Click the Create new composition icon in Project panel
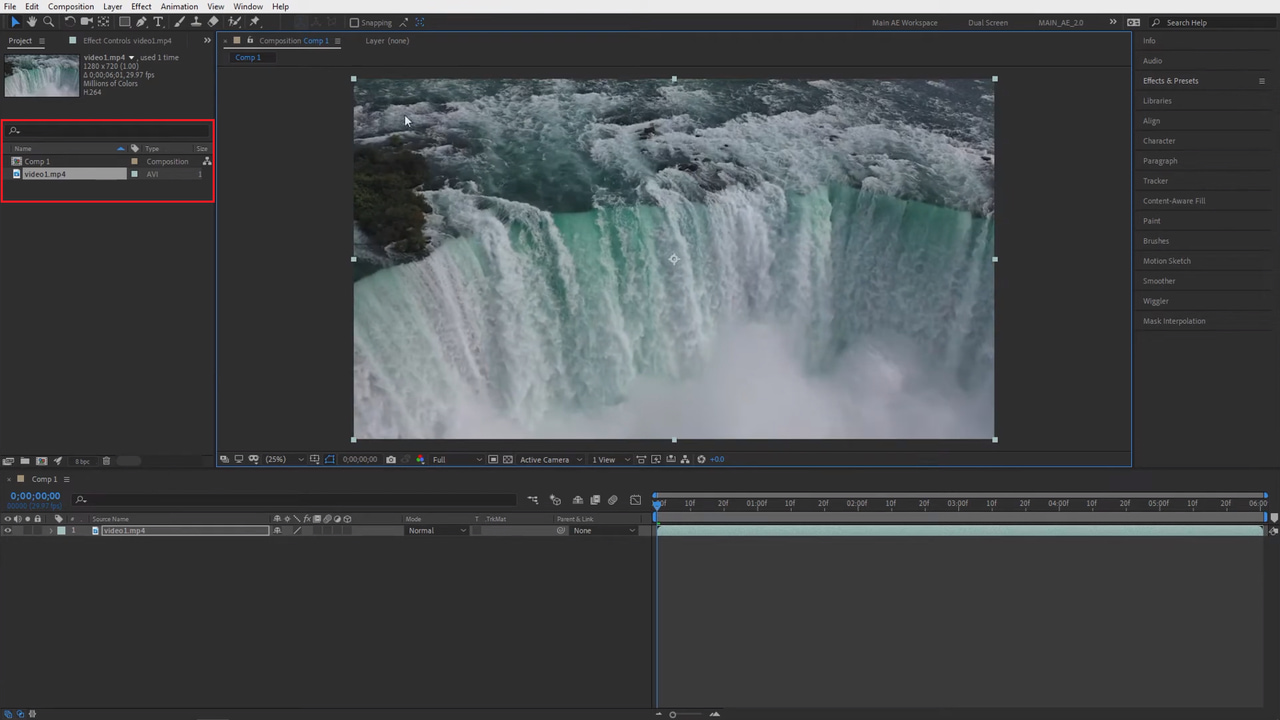 coord(41,461)
